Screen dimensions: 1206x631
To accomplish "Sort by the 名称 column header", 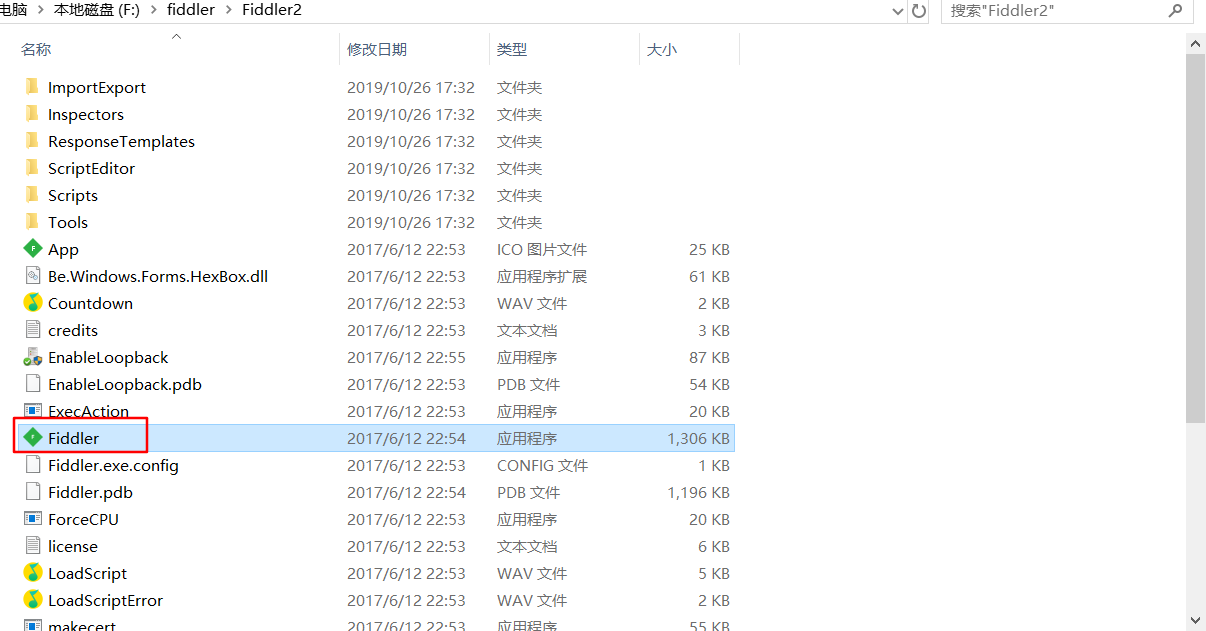I will (37, 49).
